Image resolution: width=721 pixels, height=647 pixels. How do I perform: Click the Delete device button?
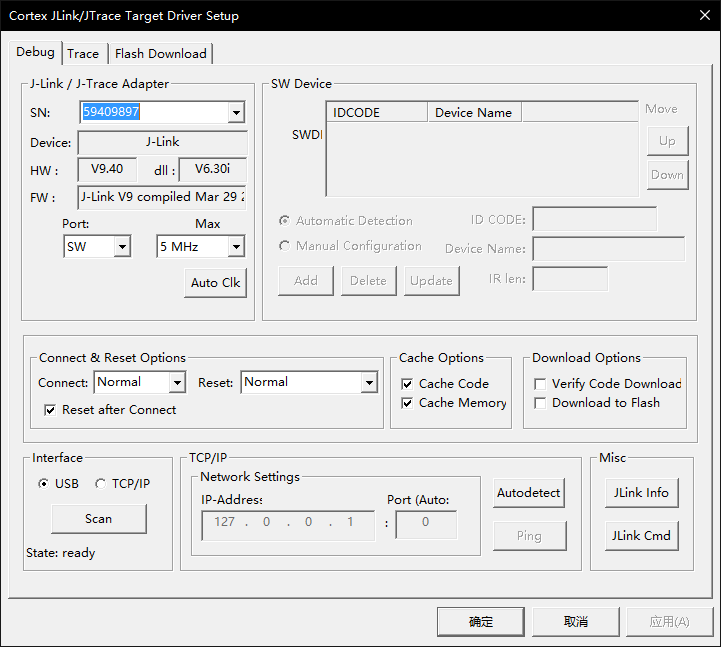pos(368,281)
